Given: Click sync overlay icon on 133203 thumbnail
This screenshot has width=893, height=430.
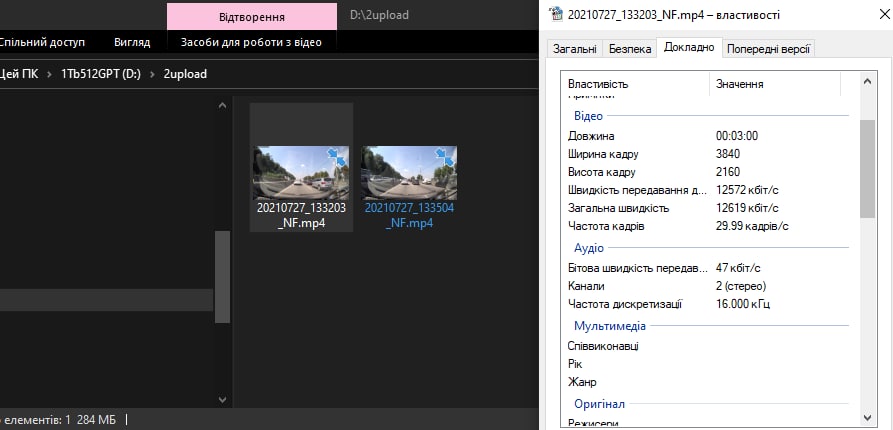Looking at the screenshot, I should tap(337, 157).
